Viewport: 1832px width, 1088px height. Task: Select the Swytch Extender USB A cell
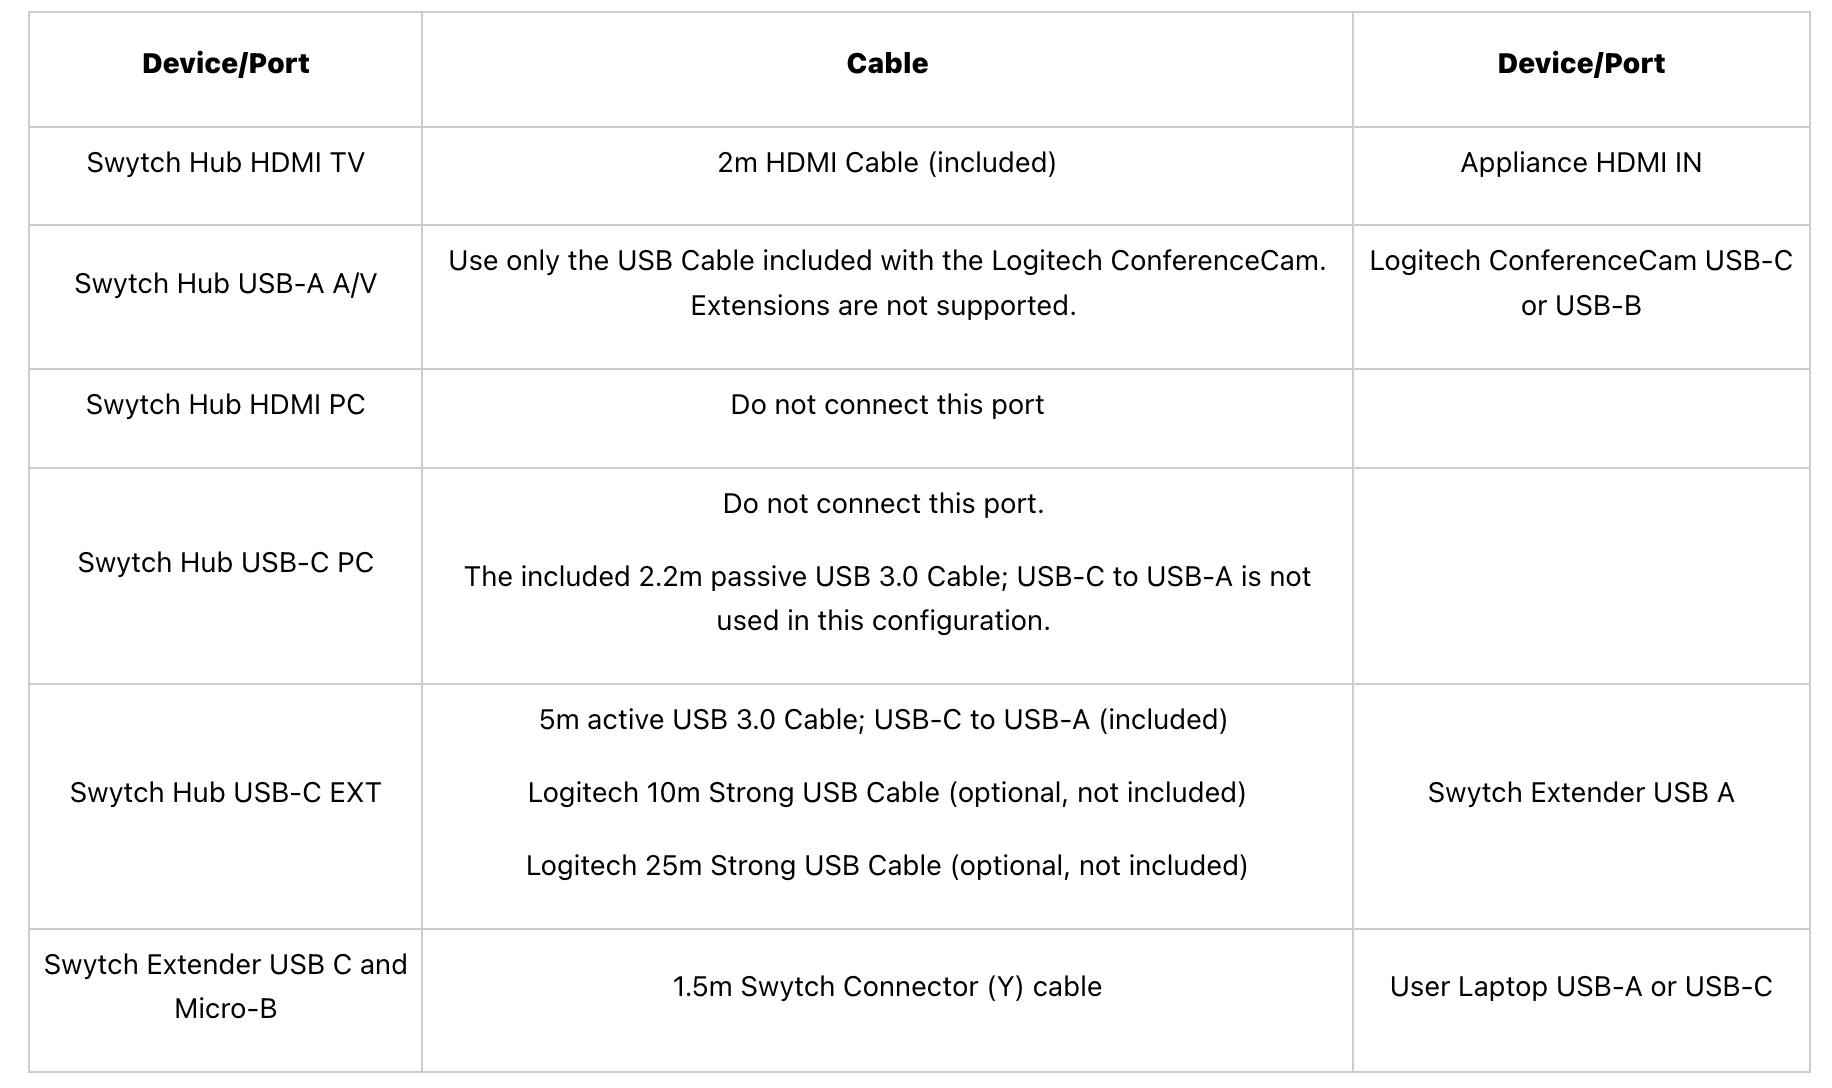(1580, 793)
